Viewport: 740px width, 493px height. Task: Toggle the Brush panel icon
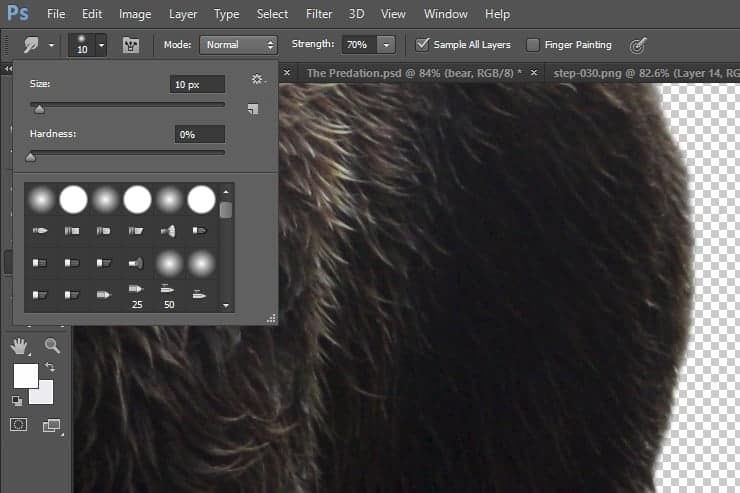(x=131, y=45)
